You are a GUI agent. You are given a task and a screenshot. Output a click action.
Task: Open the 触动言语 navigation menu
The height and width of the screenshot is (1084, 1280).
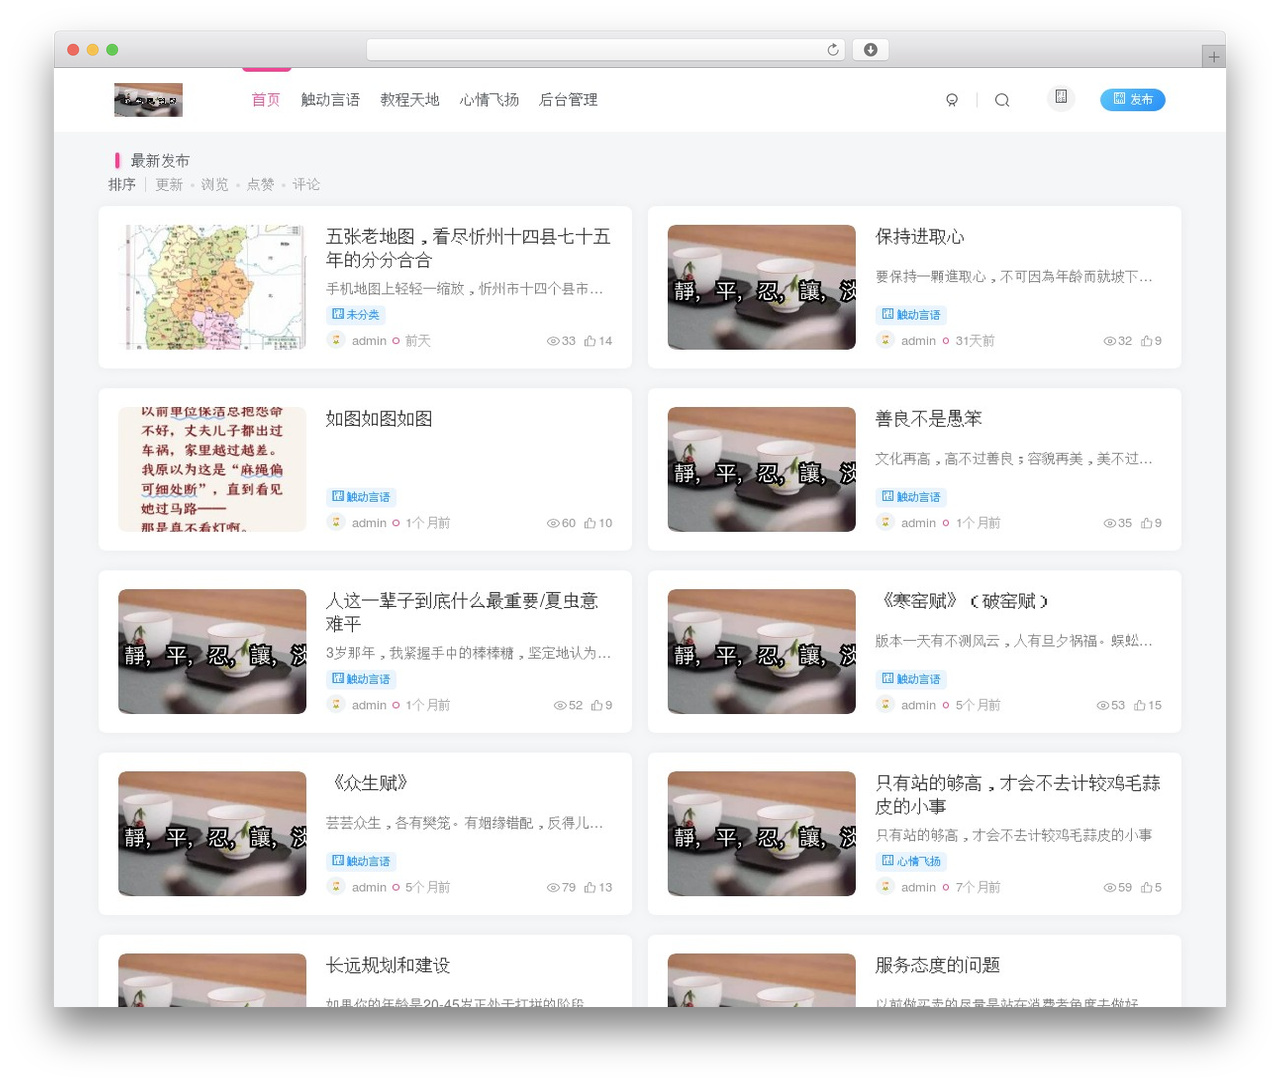[x=330, y=100]
